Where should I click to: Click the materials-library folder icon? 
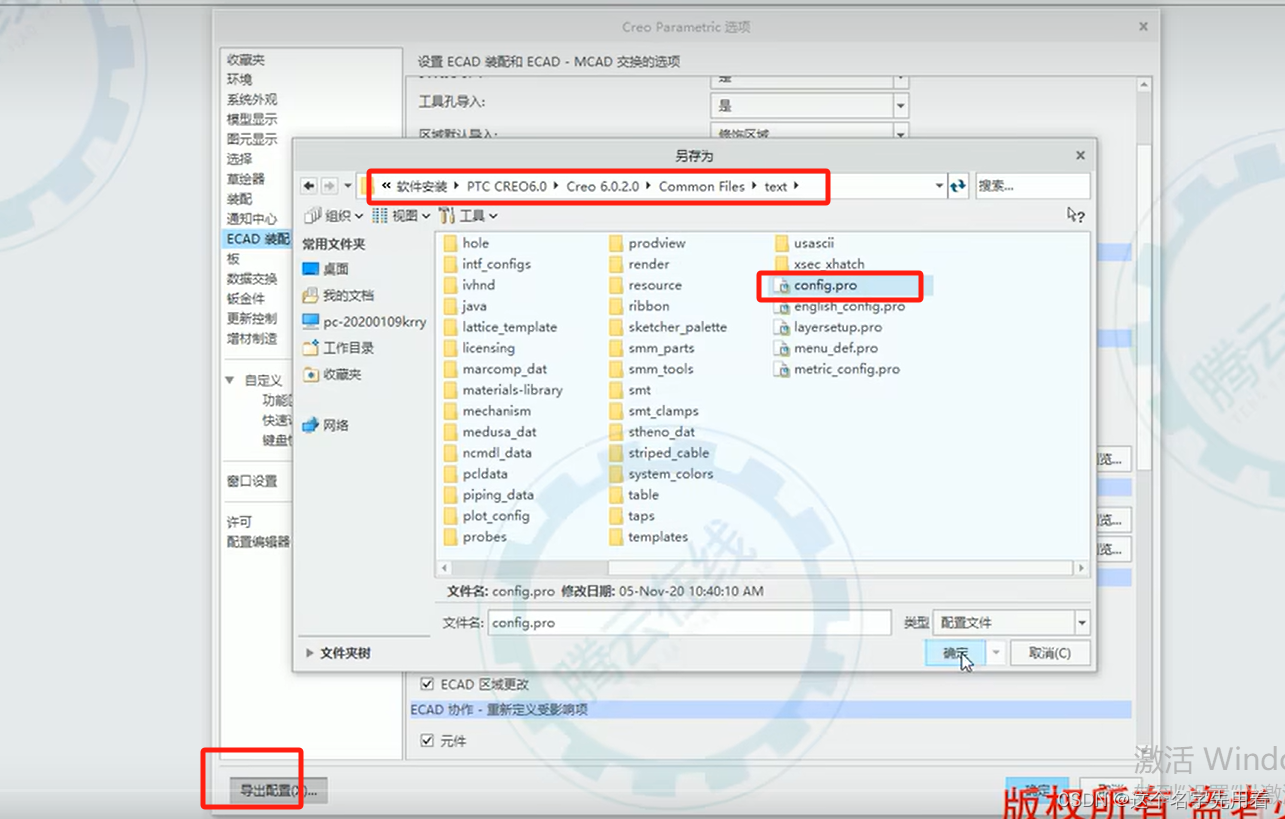[450, 390]
